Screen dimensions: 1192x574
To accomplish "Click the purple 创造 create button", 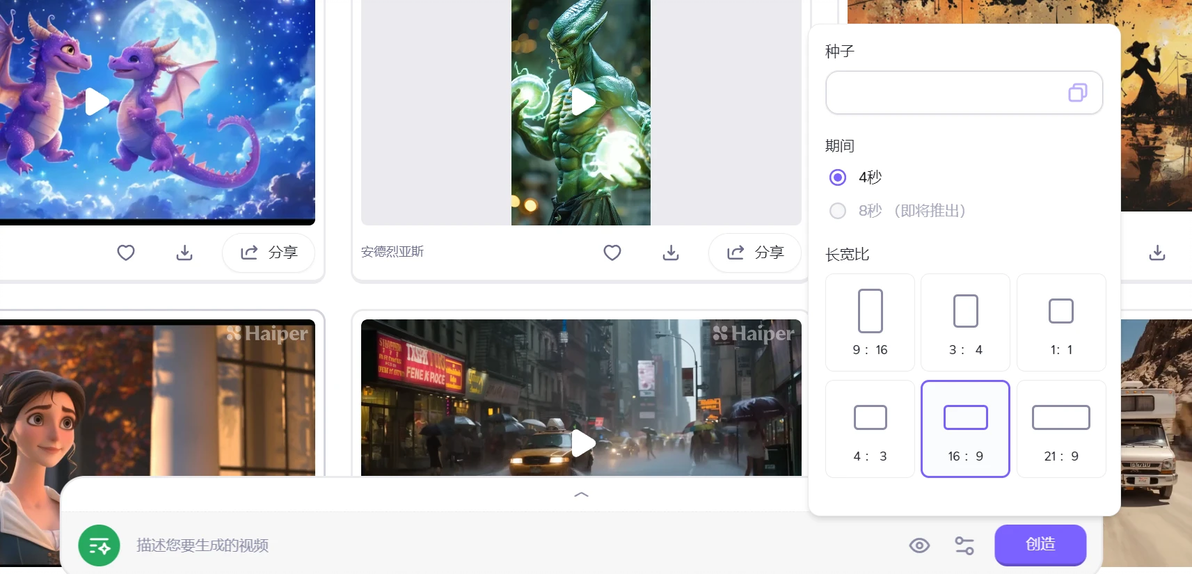I will [x=1040, y=545].
